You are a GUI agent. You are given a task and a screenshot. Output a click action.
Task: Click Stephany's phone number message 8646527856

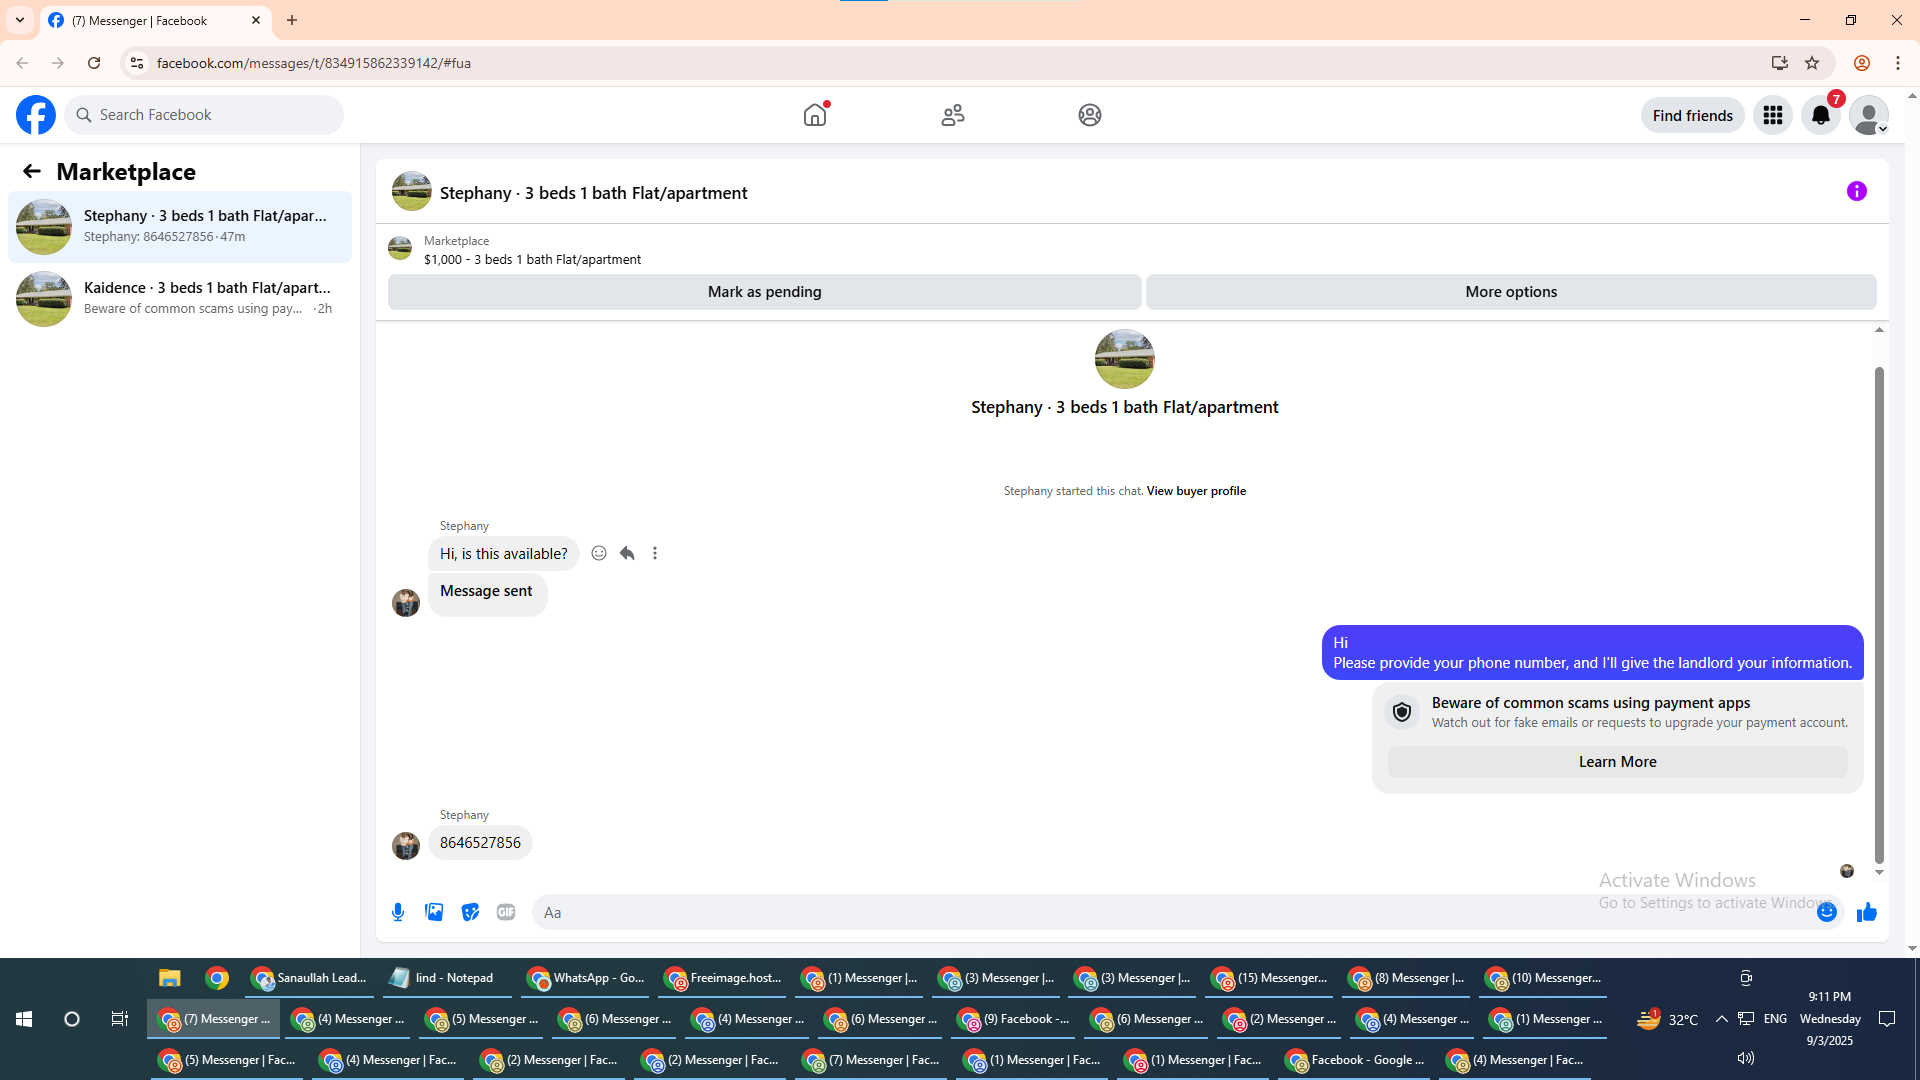[x=480, y=843]
